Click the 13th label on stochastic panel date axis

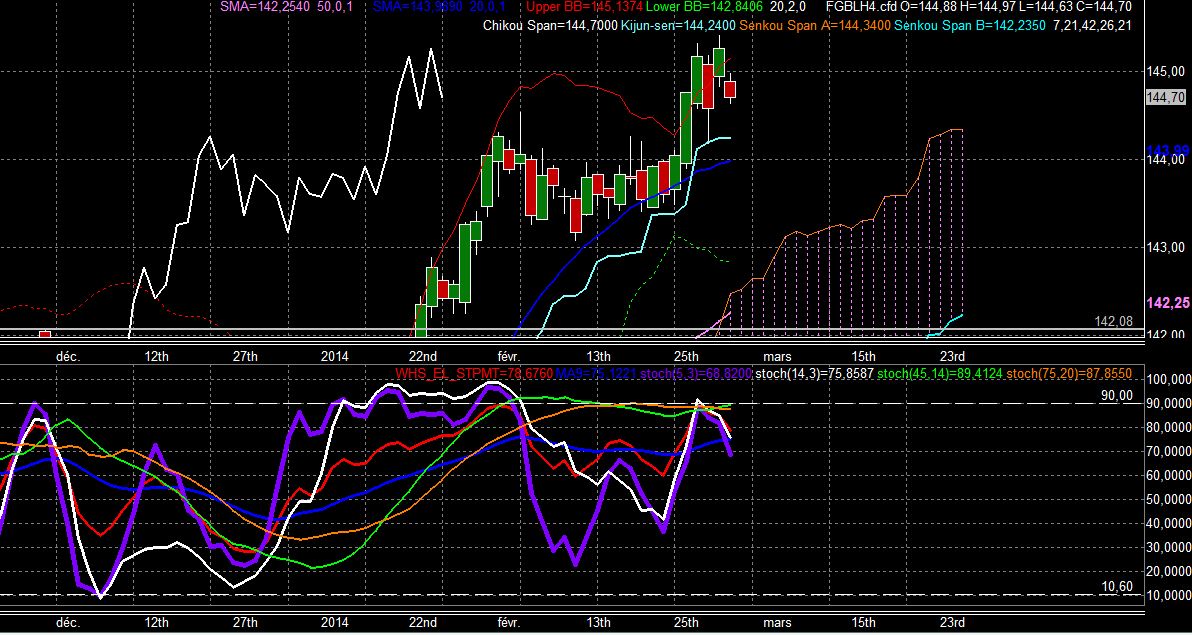(x=599, y=622)
